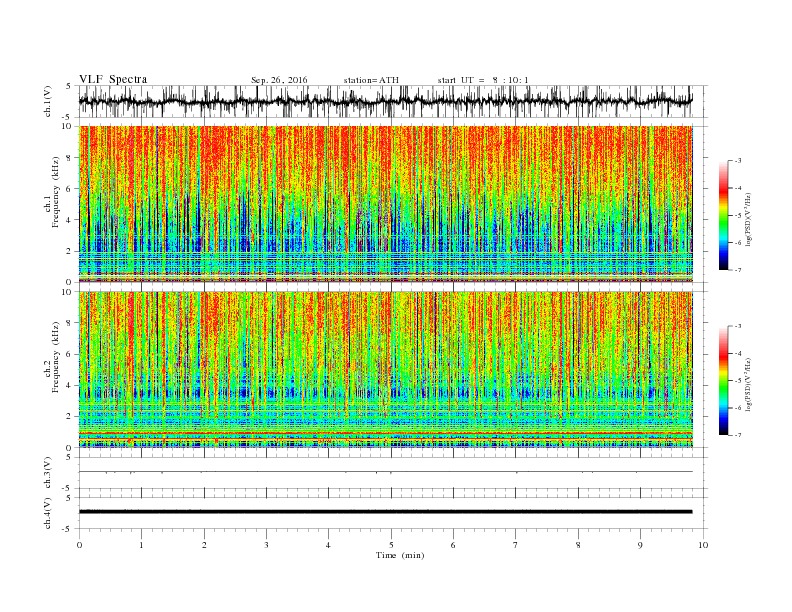Click the time axis tick label "4"
Viewport: 792px width, 612px height.
click(x=329, y=545)
